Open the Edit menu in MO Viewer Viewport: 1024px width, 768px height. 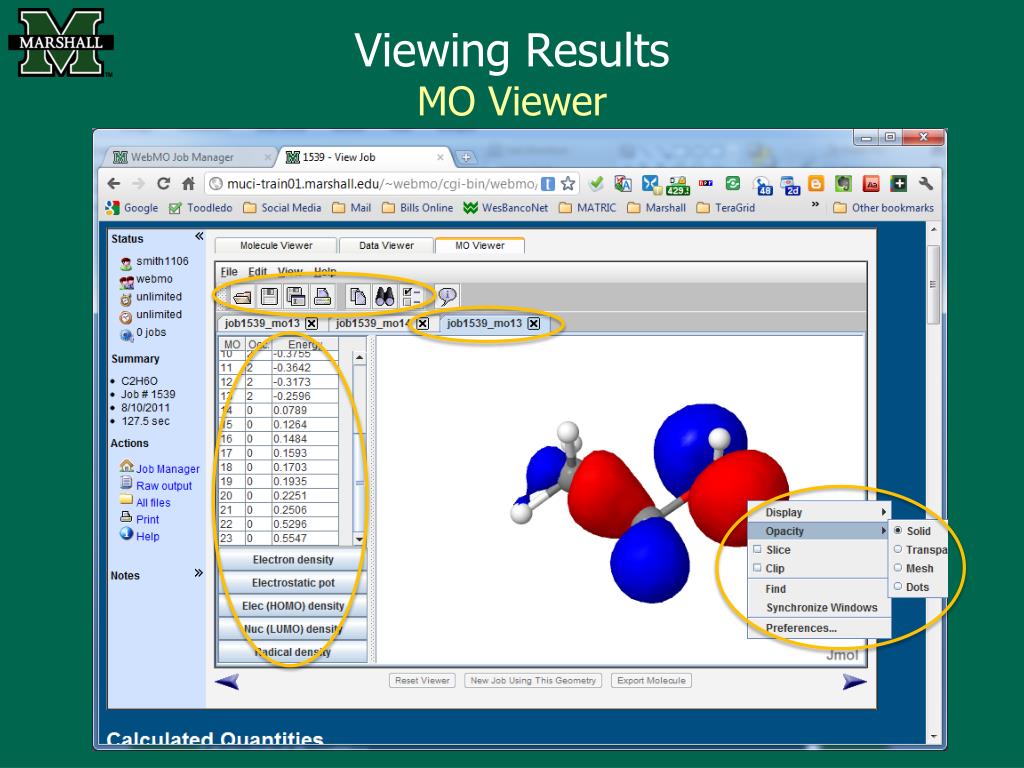257,272
